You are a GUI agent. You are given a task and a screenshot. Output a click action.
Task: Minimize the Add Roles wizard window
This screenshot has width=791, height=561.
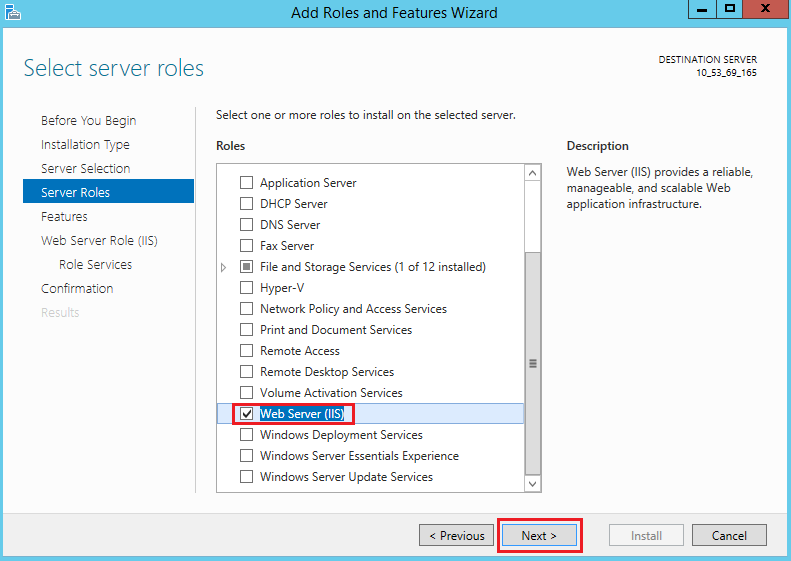(x=701, y=9)
